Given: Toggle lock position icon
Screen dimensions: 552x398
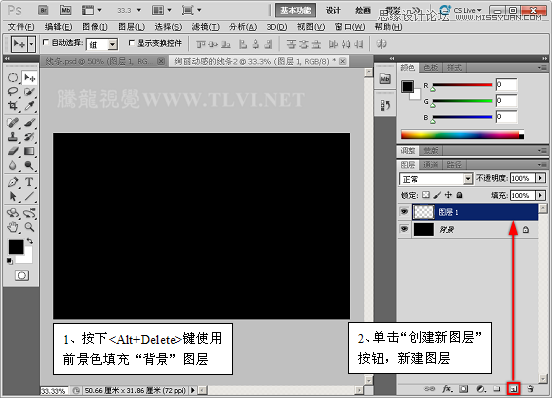Looking at the screenshot, I should 448,195.
